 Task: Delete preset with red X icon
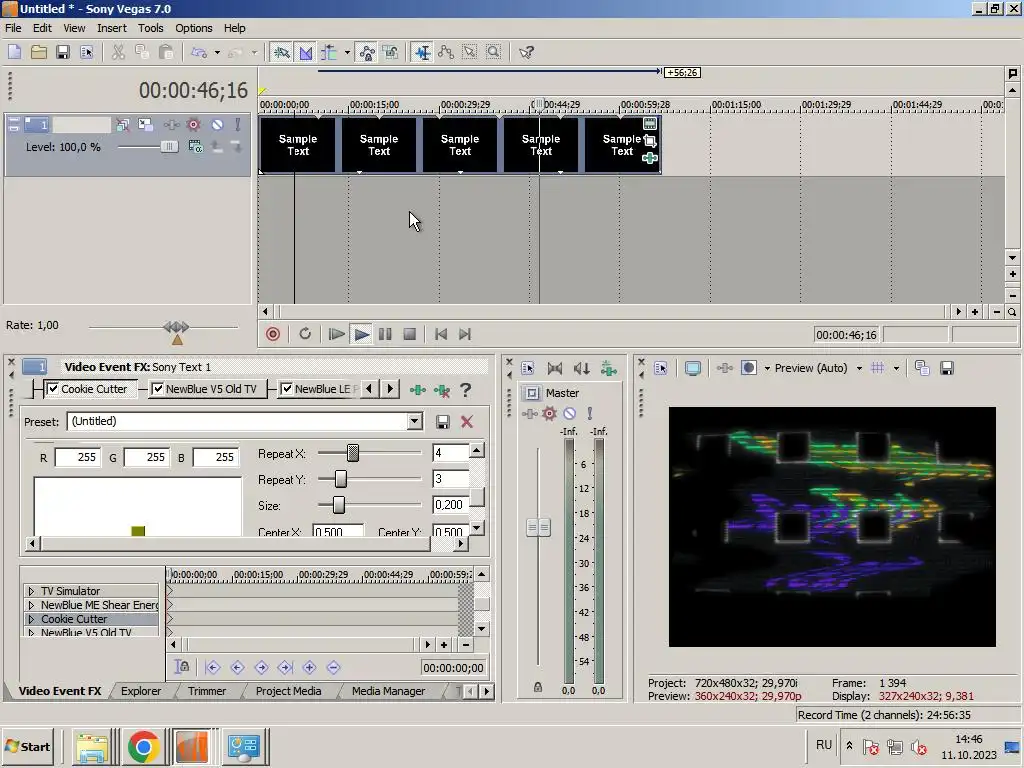[x=467, y=422]
